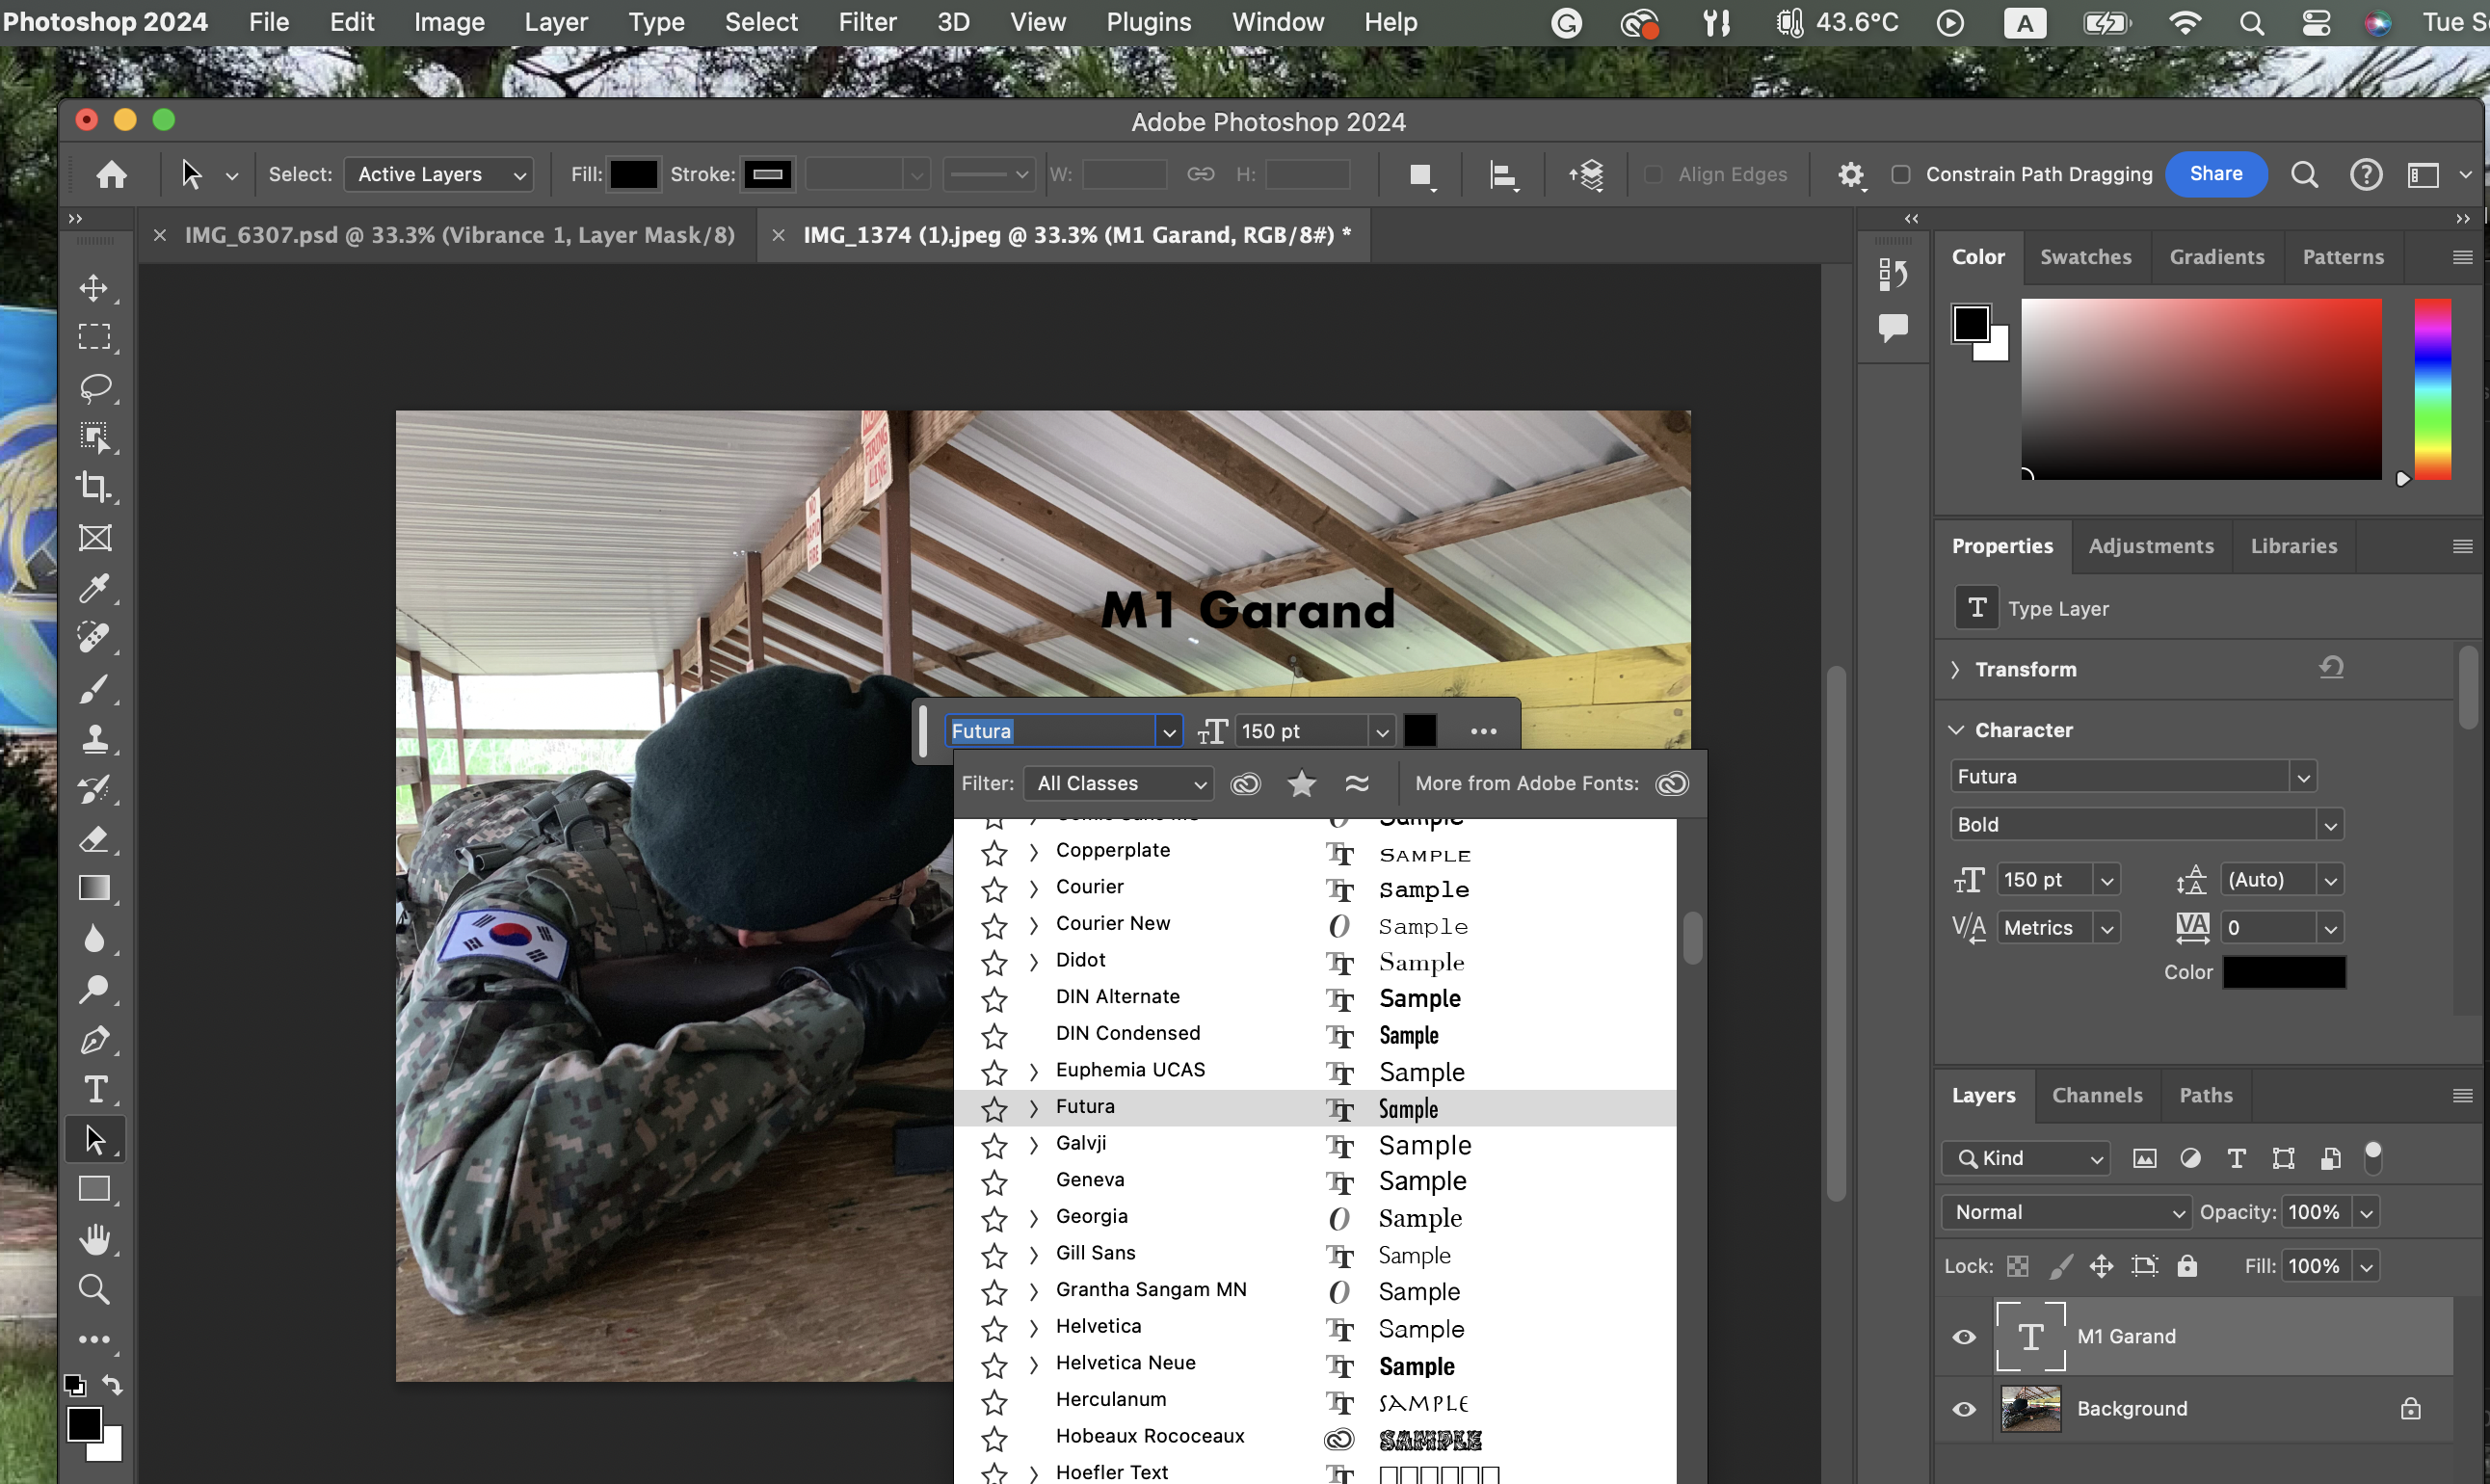Open the Filter menu
The image size is (2490, 1484).
tap(866, 22)
